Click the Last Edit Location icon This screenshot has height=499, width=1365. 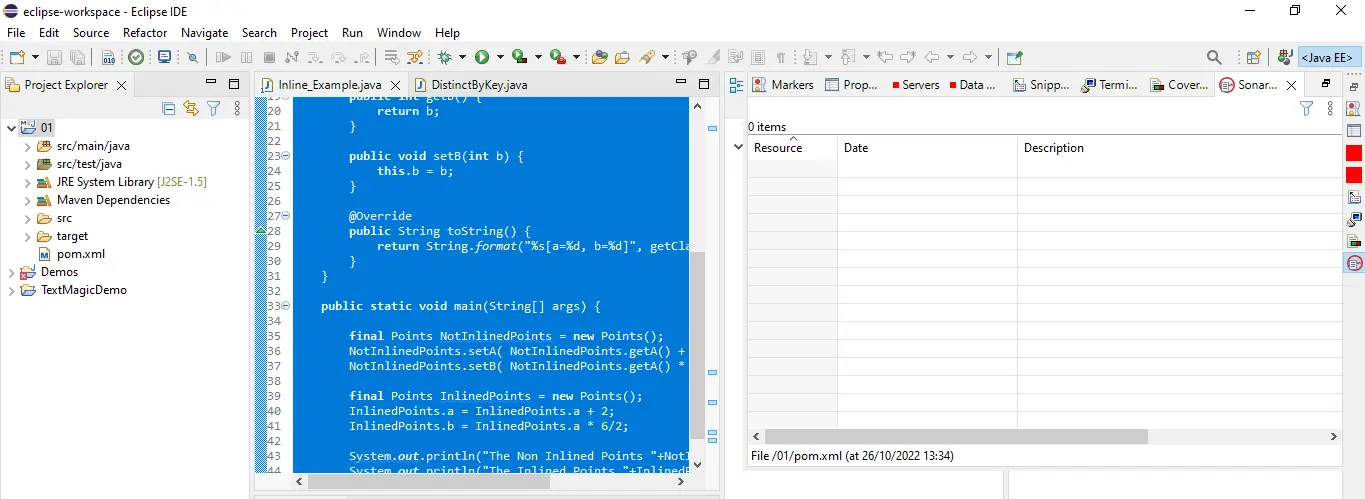884,58
